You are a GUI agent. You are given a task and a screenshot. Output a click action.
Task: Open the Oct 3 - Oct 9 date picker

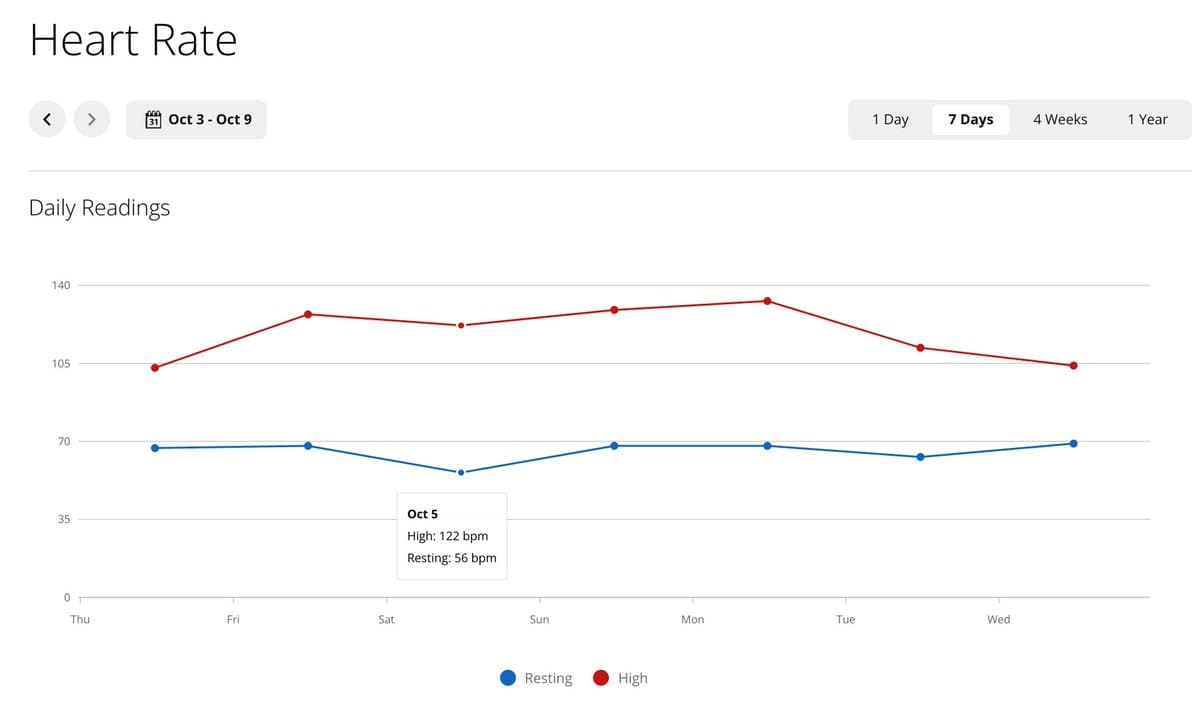point(197,119)
